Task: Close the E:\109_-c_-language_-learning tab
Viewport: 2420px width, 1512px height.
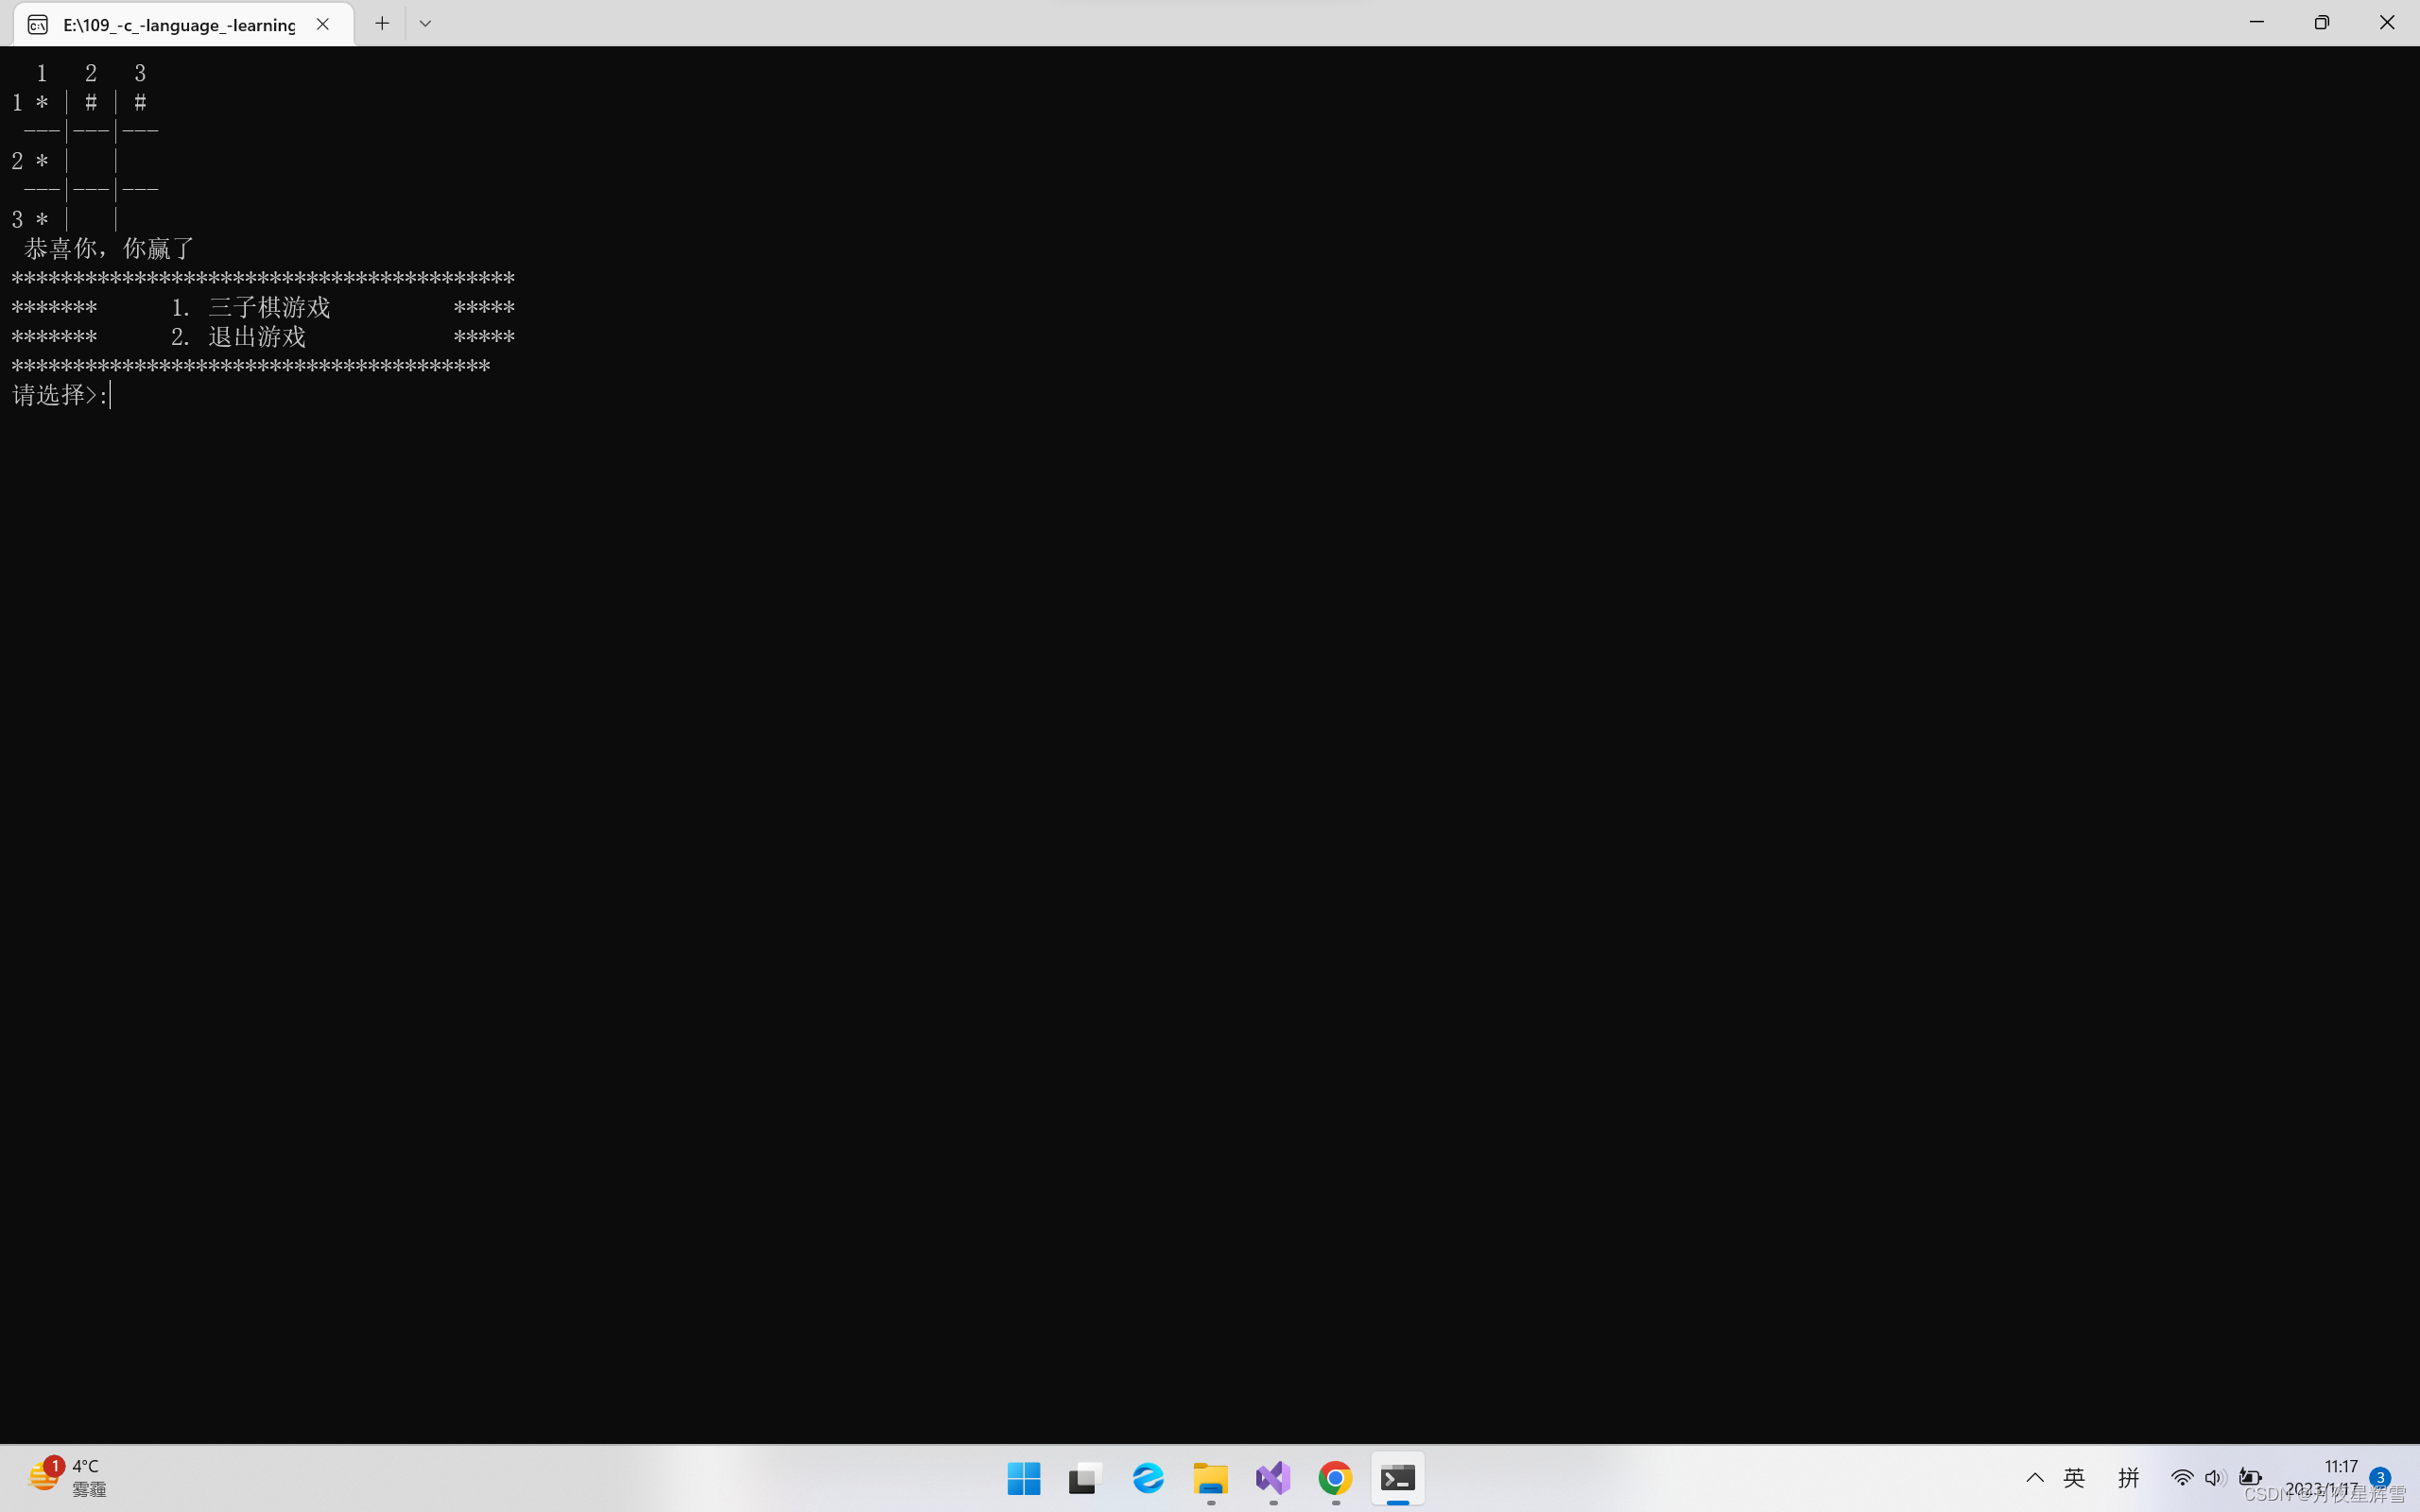Action: click(322, 24)
